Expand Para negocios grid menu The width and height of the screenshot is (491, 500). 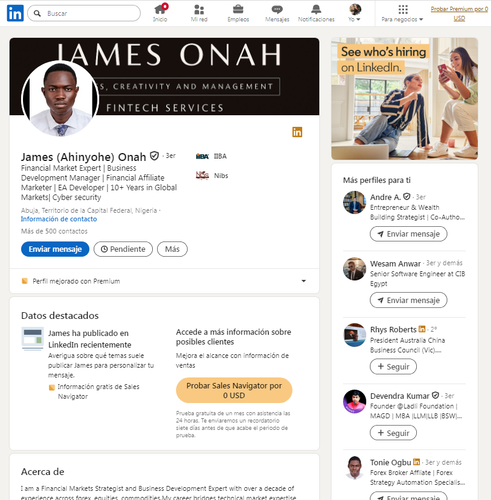tap(402, 13)
